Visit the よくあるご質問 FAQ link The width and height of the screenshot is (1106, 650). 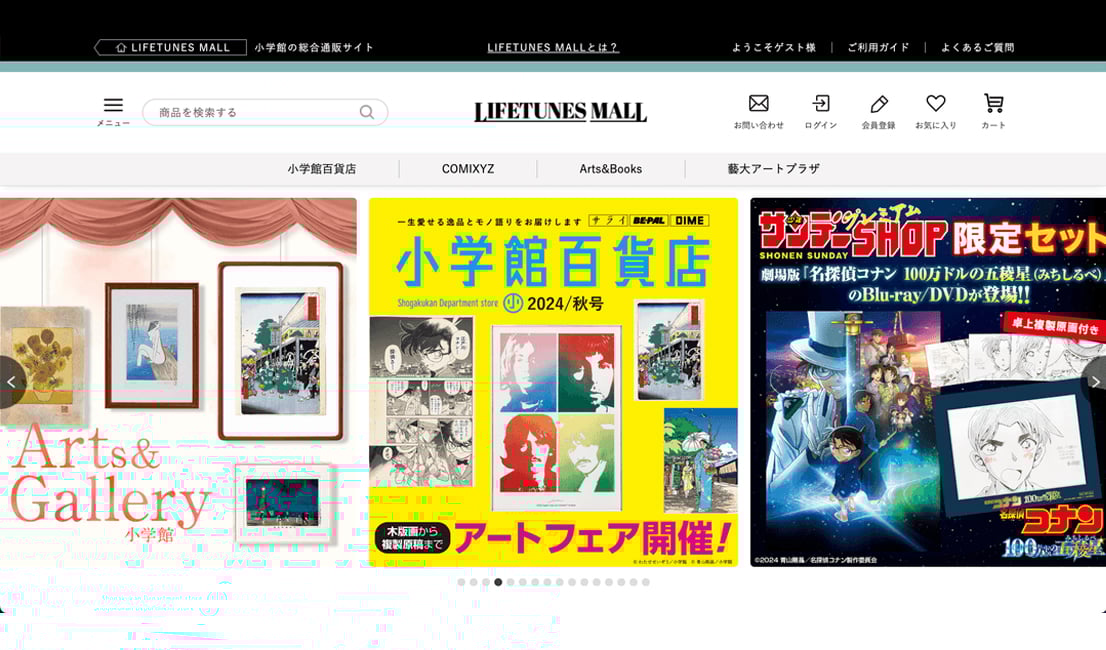[977, 47]
